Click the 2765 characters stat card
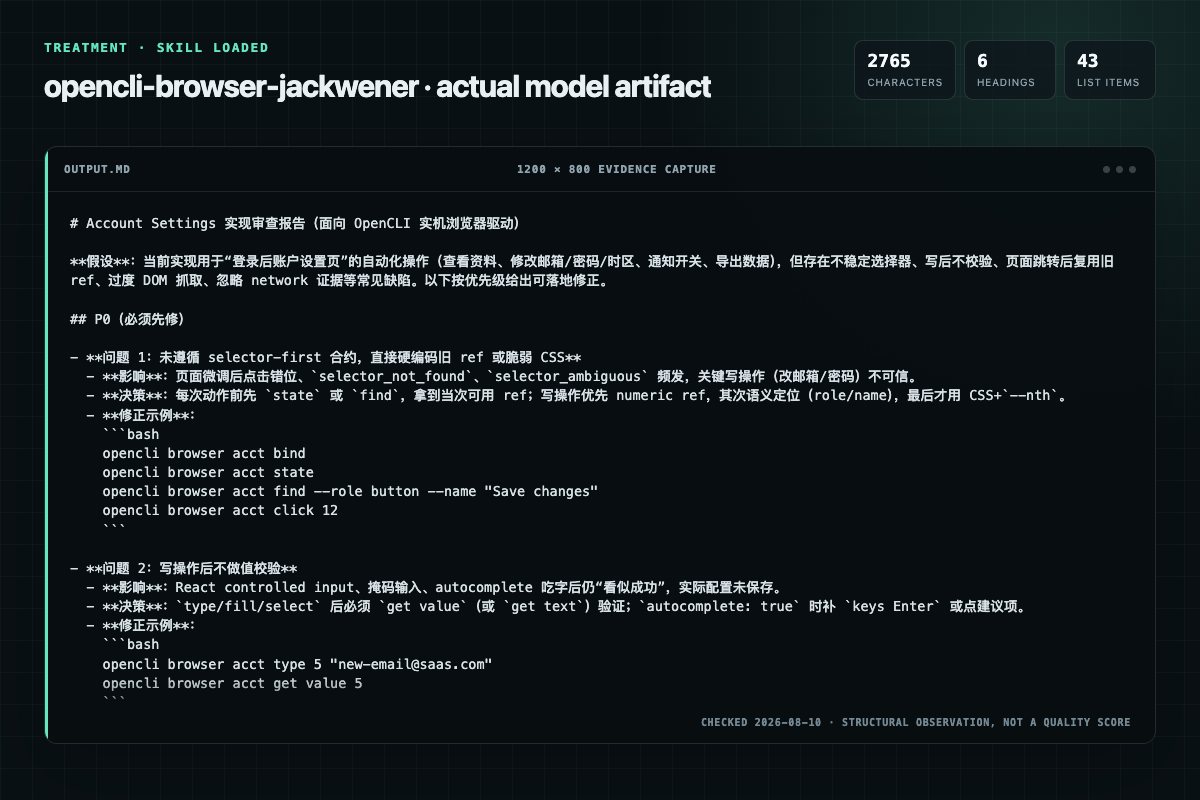Image resolution: width=1200 pixels, height=800 pixels. [x=904, y=70]
